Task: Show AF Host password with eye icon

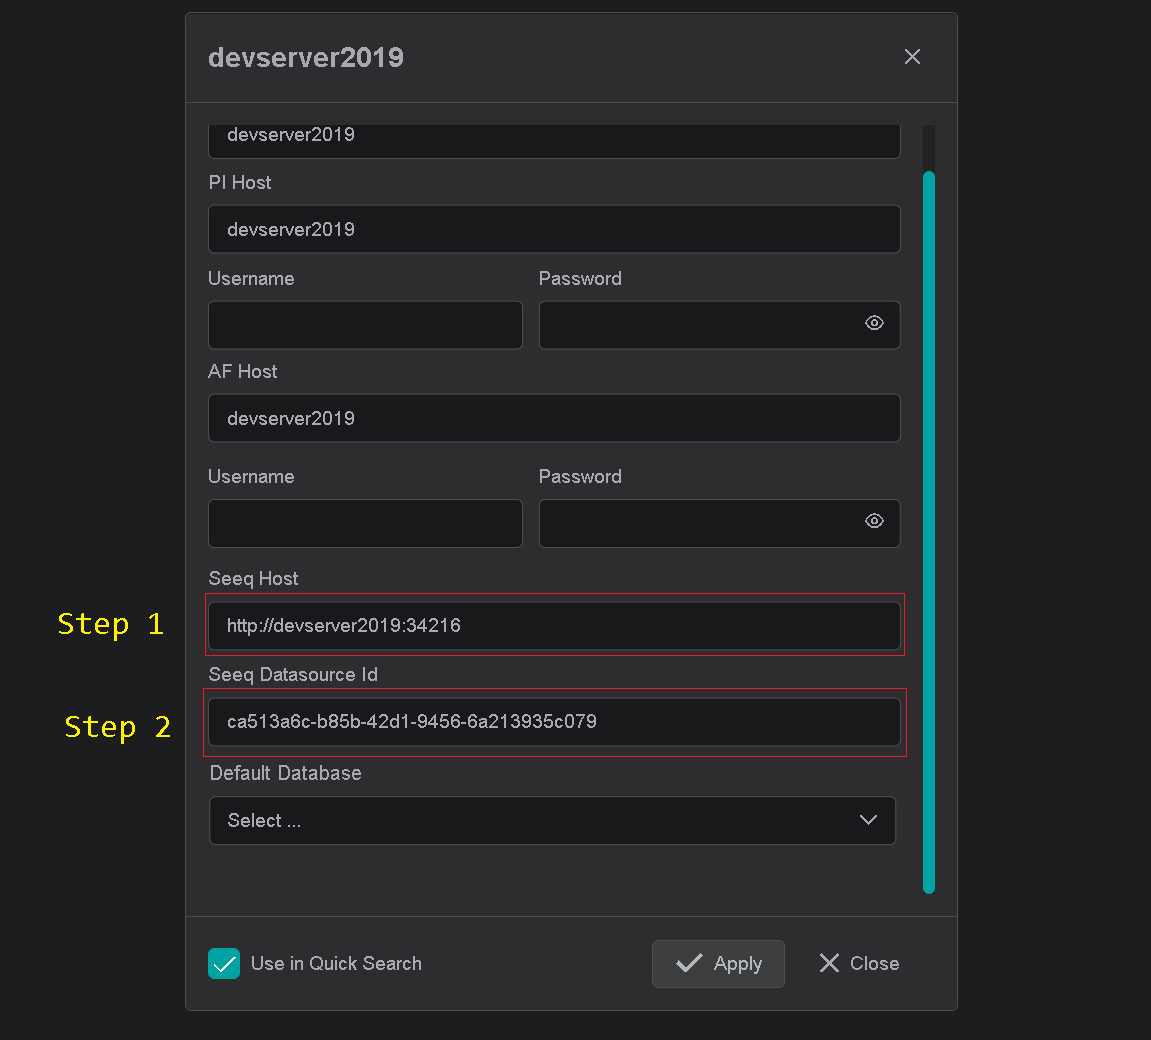Action: tap(874, 521)
